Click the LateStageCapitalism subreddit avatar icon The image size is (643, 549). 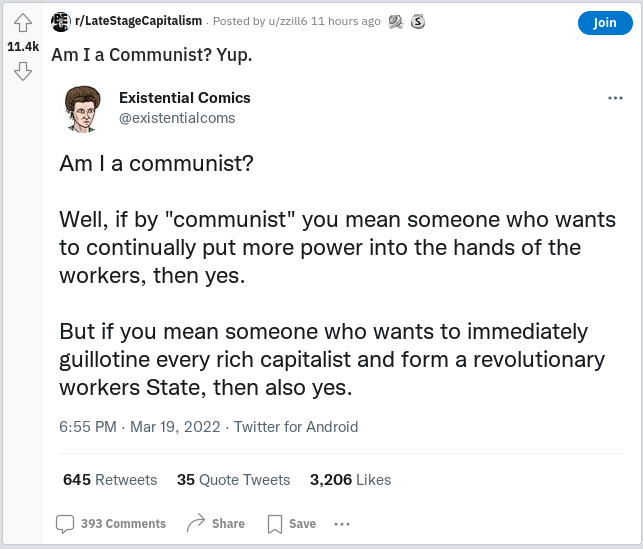[61, 21]
